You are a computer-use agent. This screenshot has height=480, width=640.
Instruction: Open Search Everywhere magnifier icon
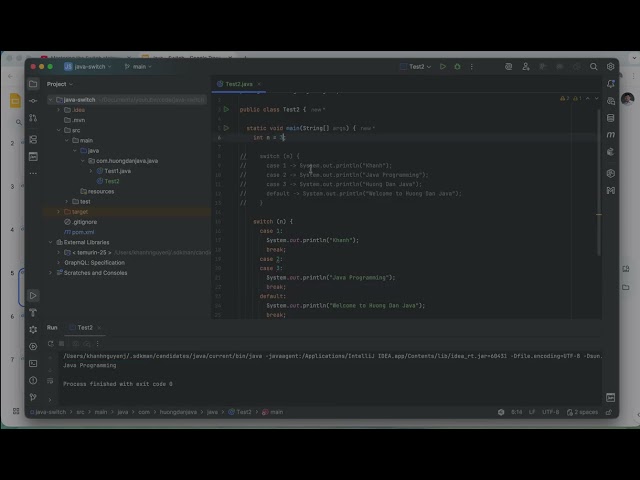[593, 67]
